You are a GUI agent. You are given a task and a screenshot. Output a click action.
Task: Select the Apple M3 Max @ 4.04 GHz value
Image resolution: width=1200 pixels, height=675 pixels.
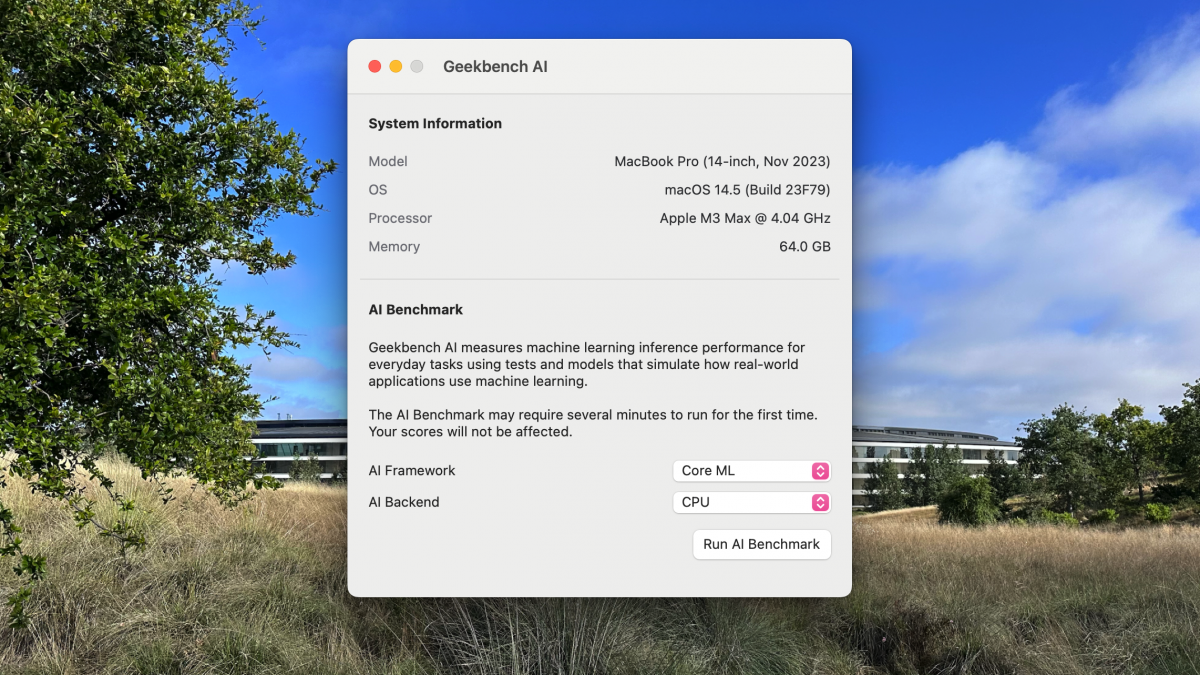tap(745, 218)
